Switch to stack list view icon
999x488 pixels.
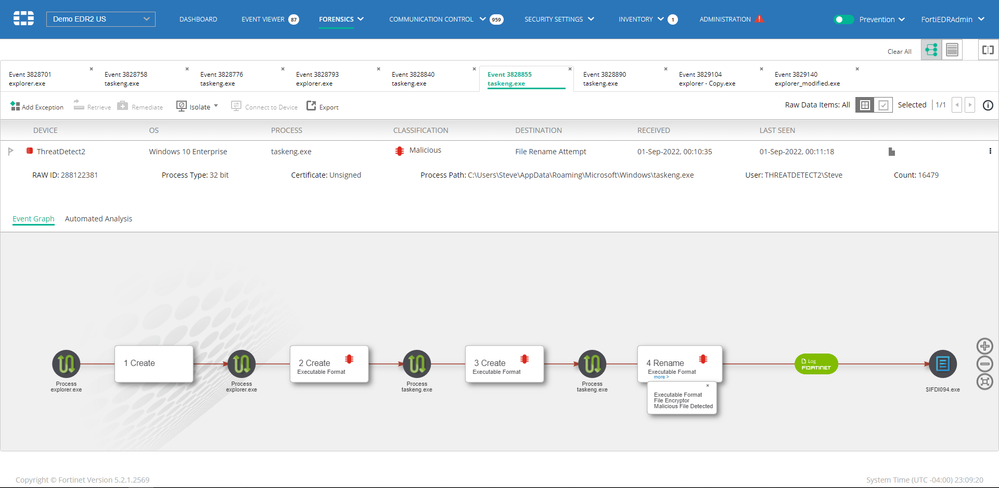(x=952, y=50)
